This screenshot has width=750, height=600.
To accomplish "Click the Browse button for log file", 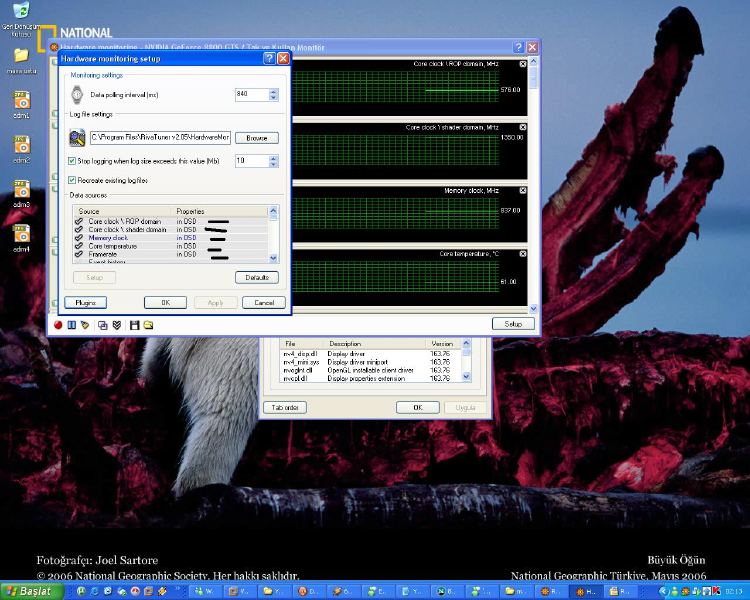I will coord(257,138).
